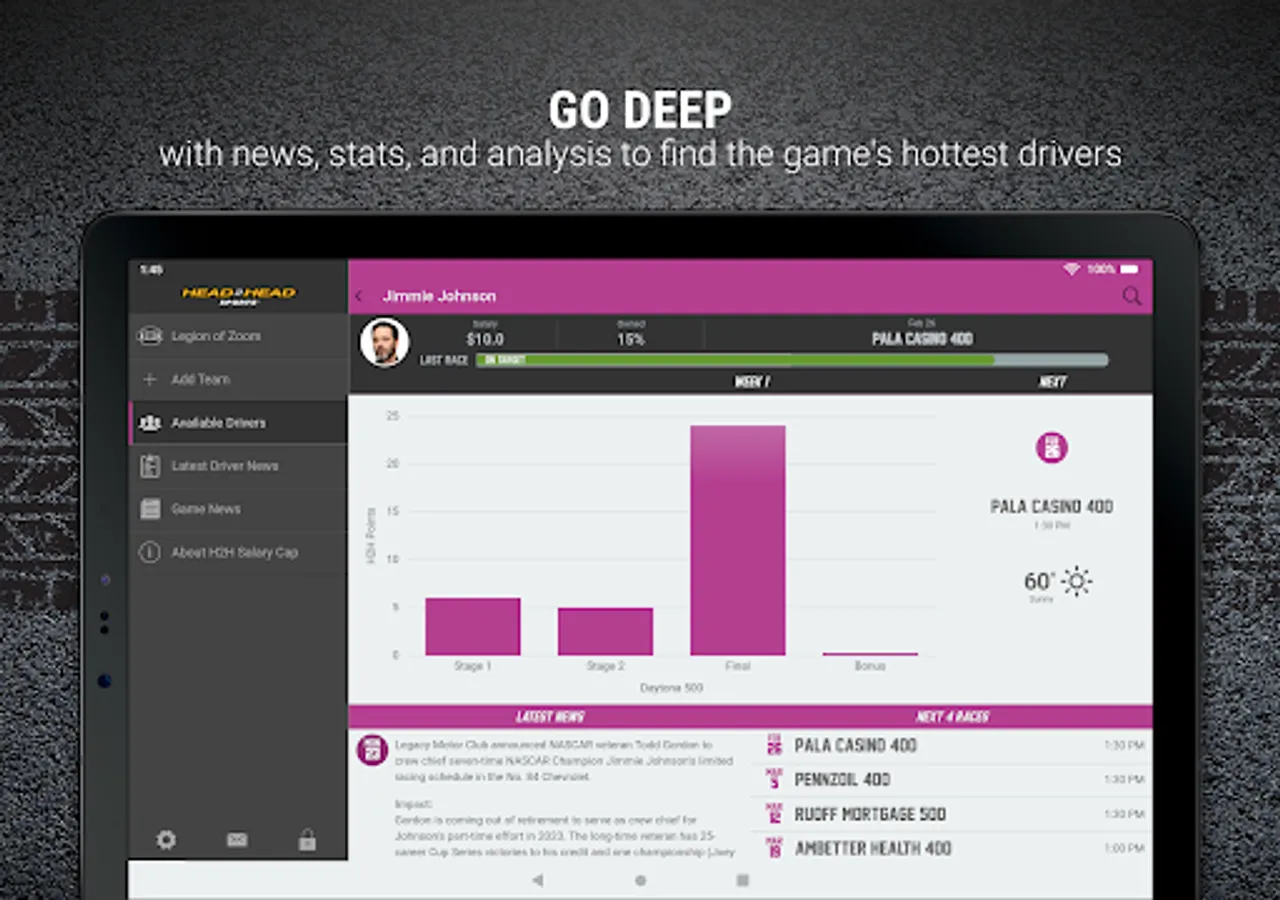Tap the calendar badge above Pala Casino 400
This screenshot has height=900, width=1280.
[1051, 447]
